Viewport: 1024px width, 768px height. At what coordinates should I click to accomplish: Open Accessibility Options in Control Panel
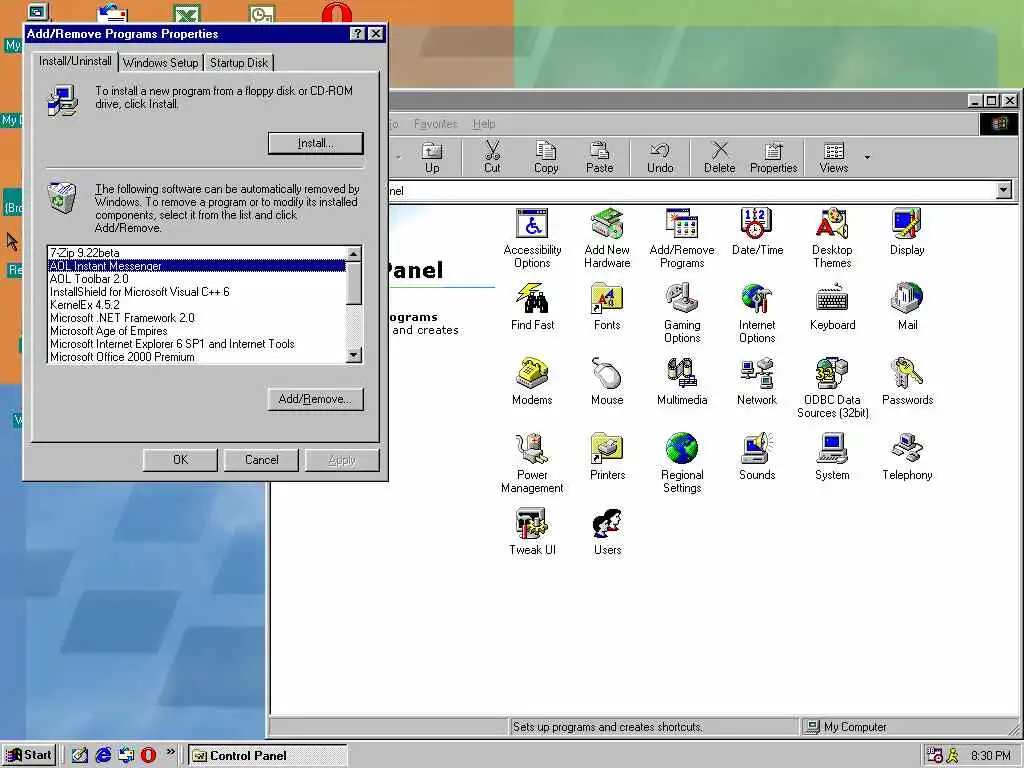tap(532, 238)
